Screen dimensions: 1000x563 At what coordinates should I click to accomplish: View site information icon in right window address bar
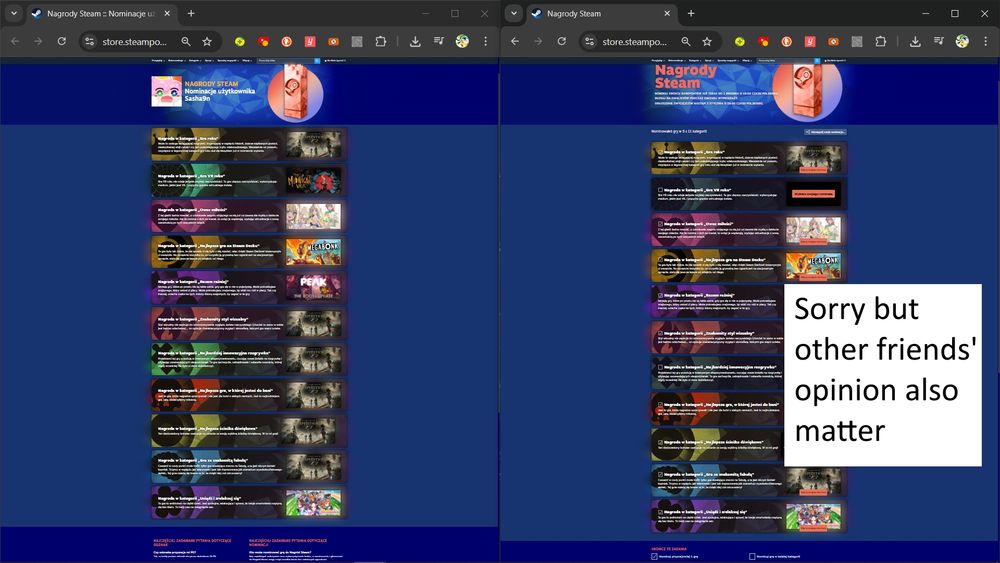click(589, 41)
